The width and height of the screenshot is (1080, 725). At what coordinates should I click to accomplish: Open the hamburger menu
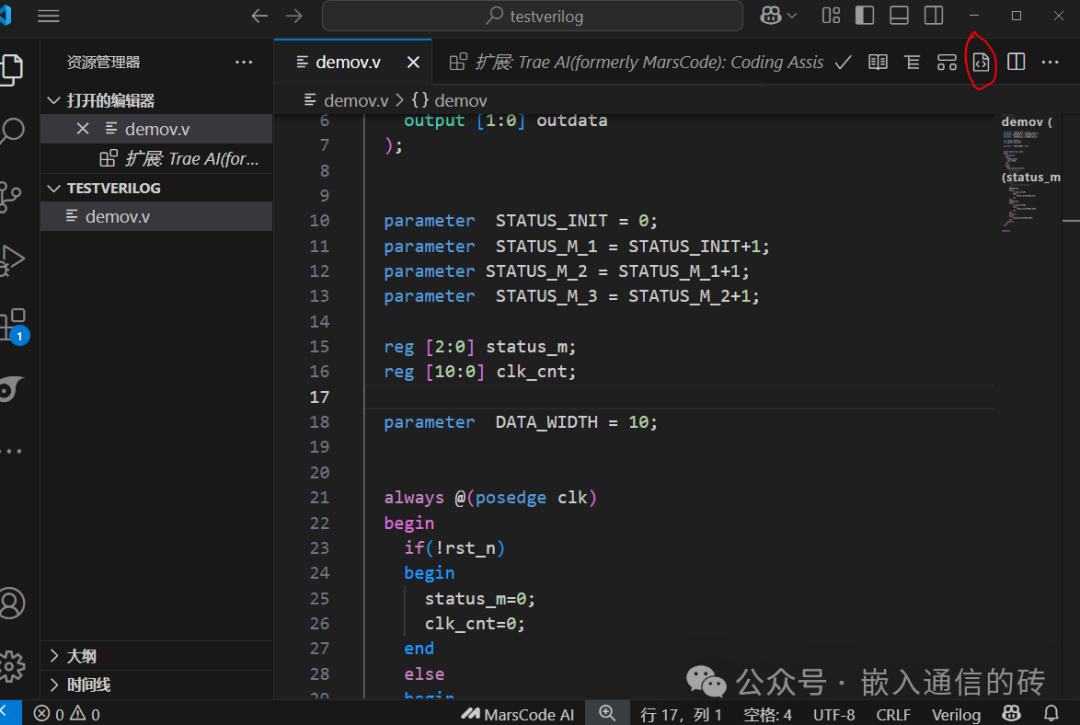(48, 15)
